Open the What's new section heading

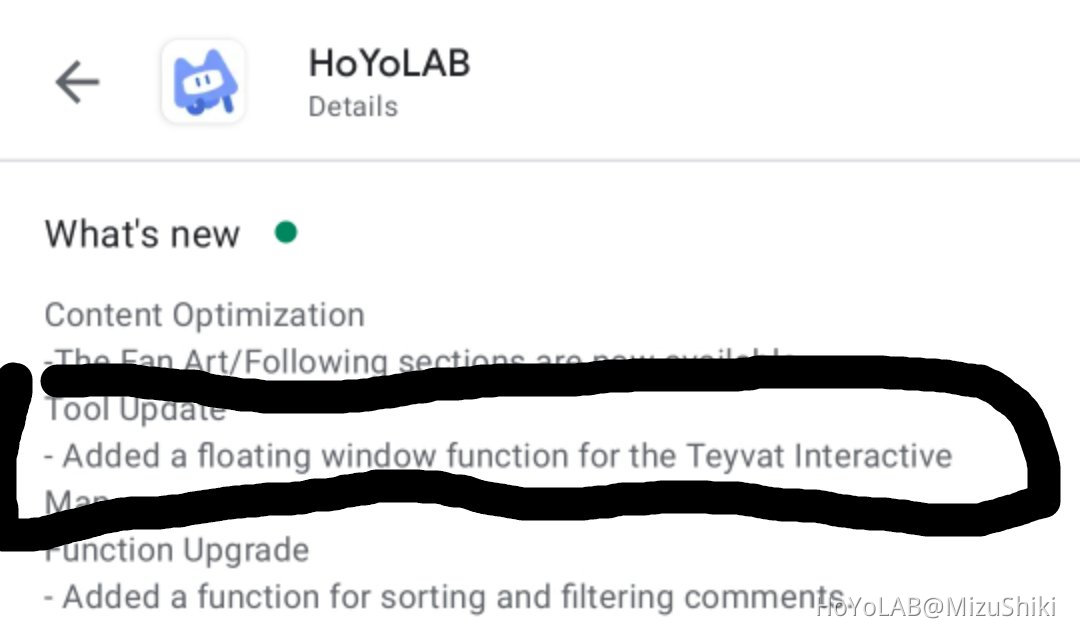140,233
